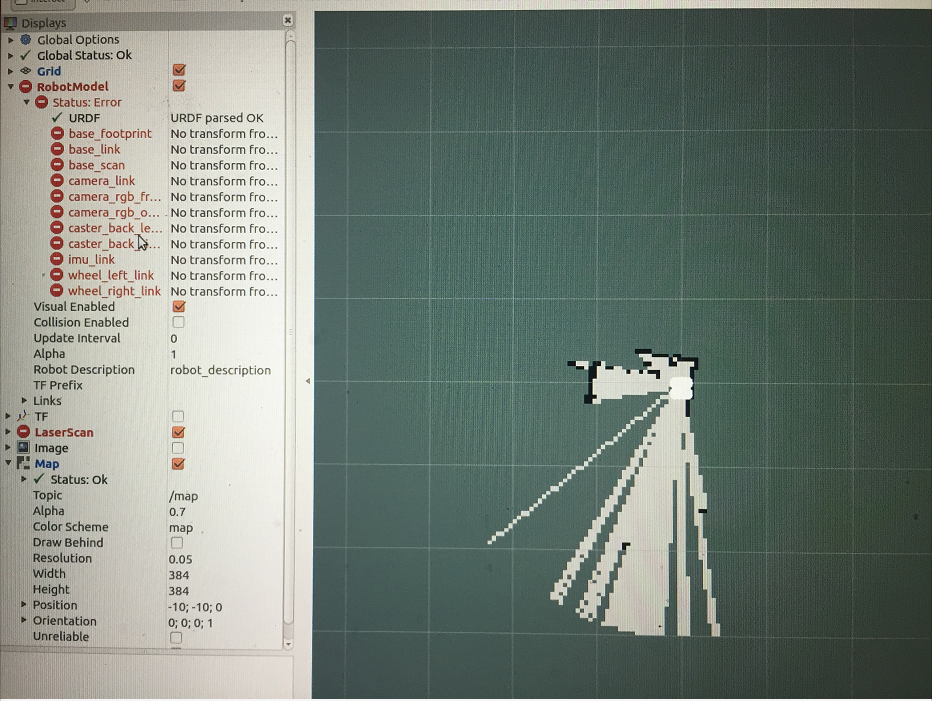Viewport: 932px width, 701px height.
Task: Expand the Position property of Map
Action: (24, 605)
